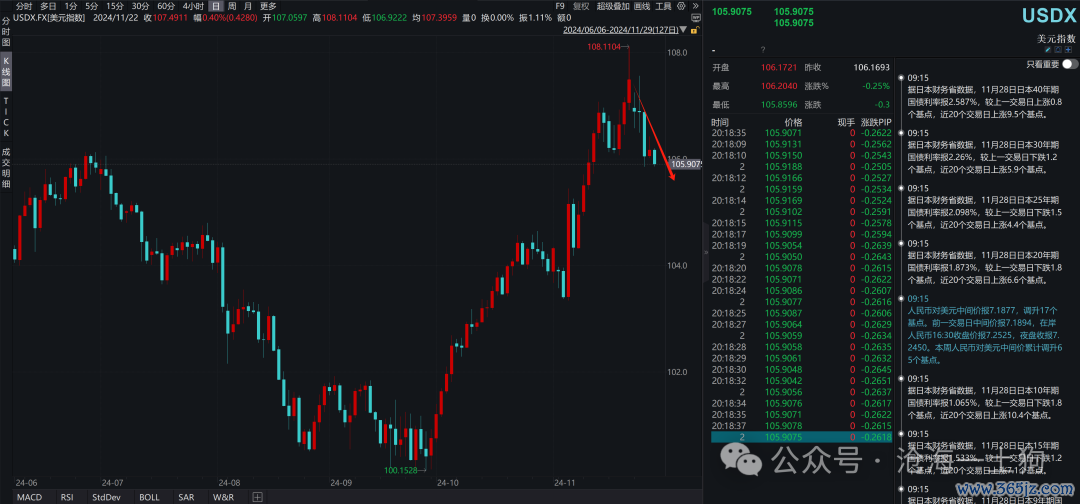Select the 1分 period
This screenshot has height=504, width=1080.
click(x=70, y=6)
